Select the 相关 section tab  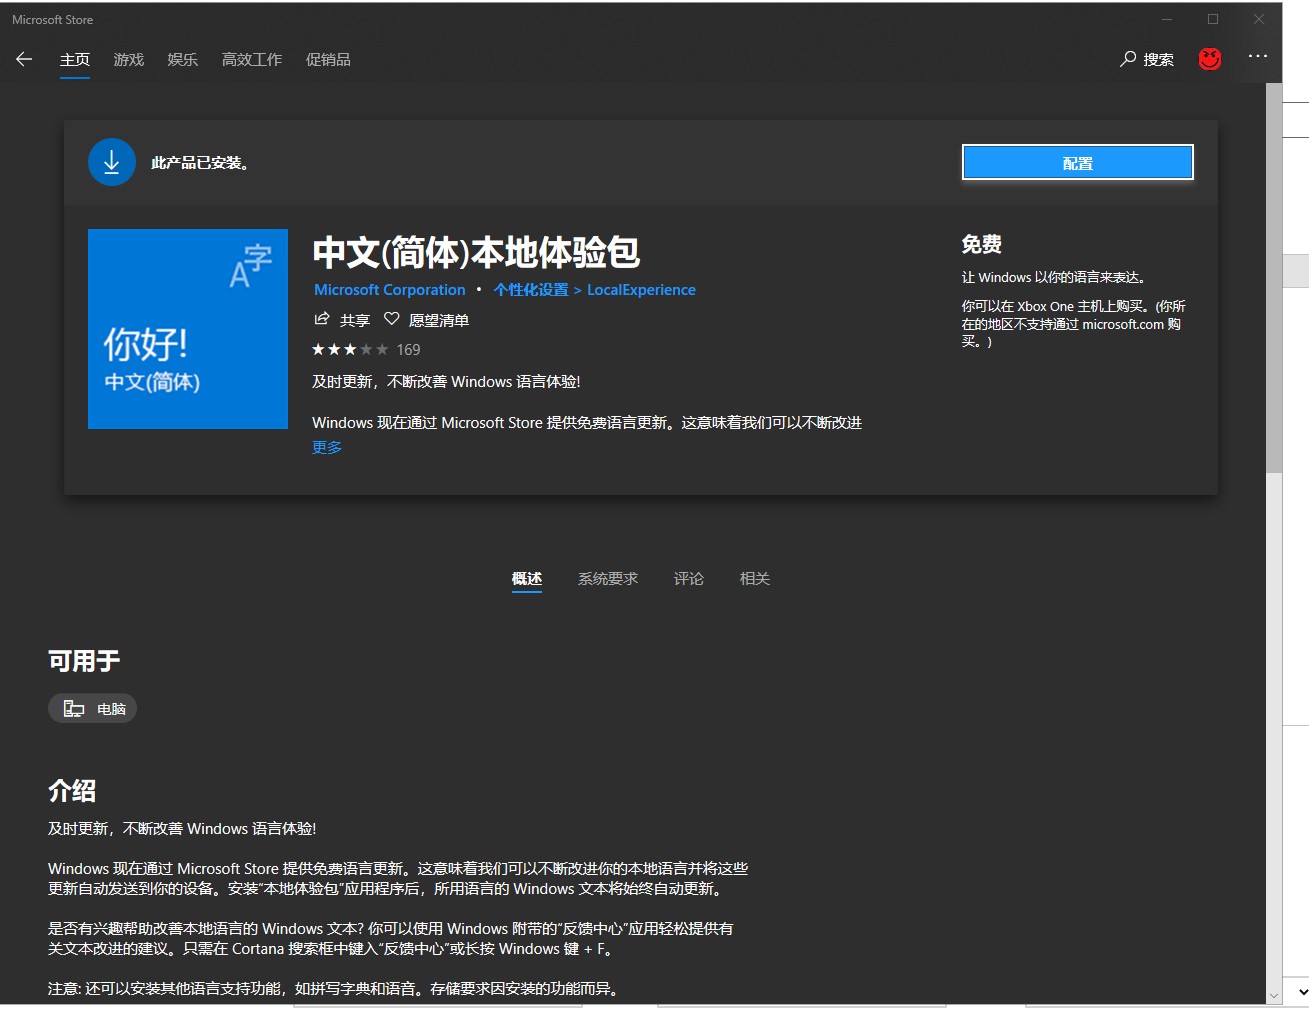click(755, 579)
